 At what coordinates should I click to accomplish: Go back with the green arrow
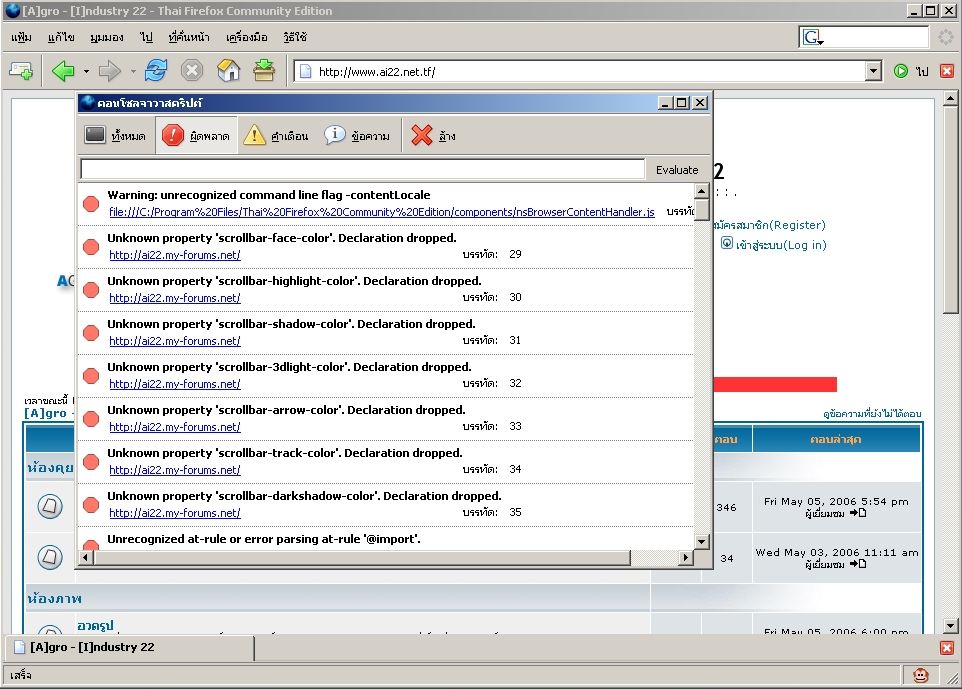point(63,71)
